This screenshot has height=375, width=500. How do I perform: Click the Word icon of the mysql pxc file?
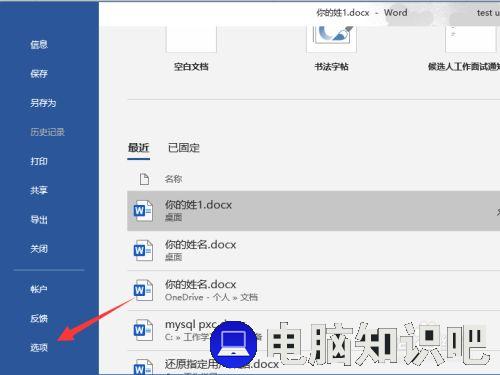pyautogui.click(x=143, y=330)
